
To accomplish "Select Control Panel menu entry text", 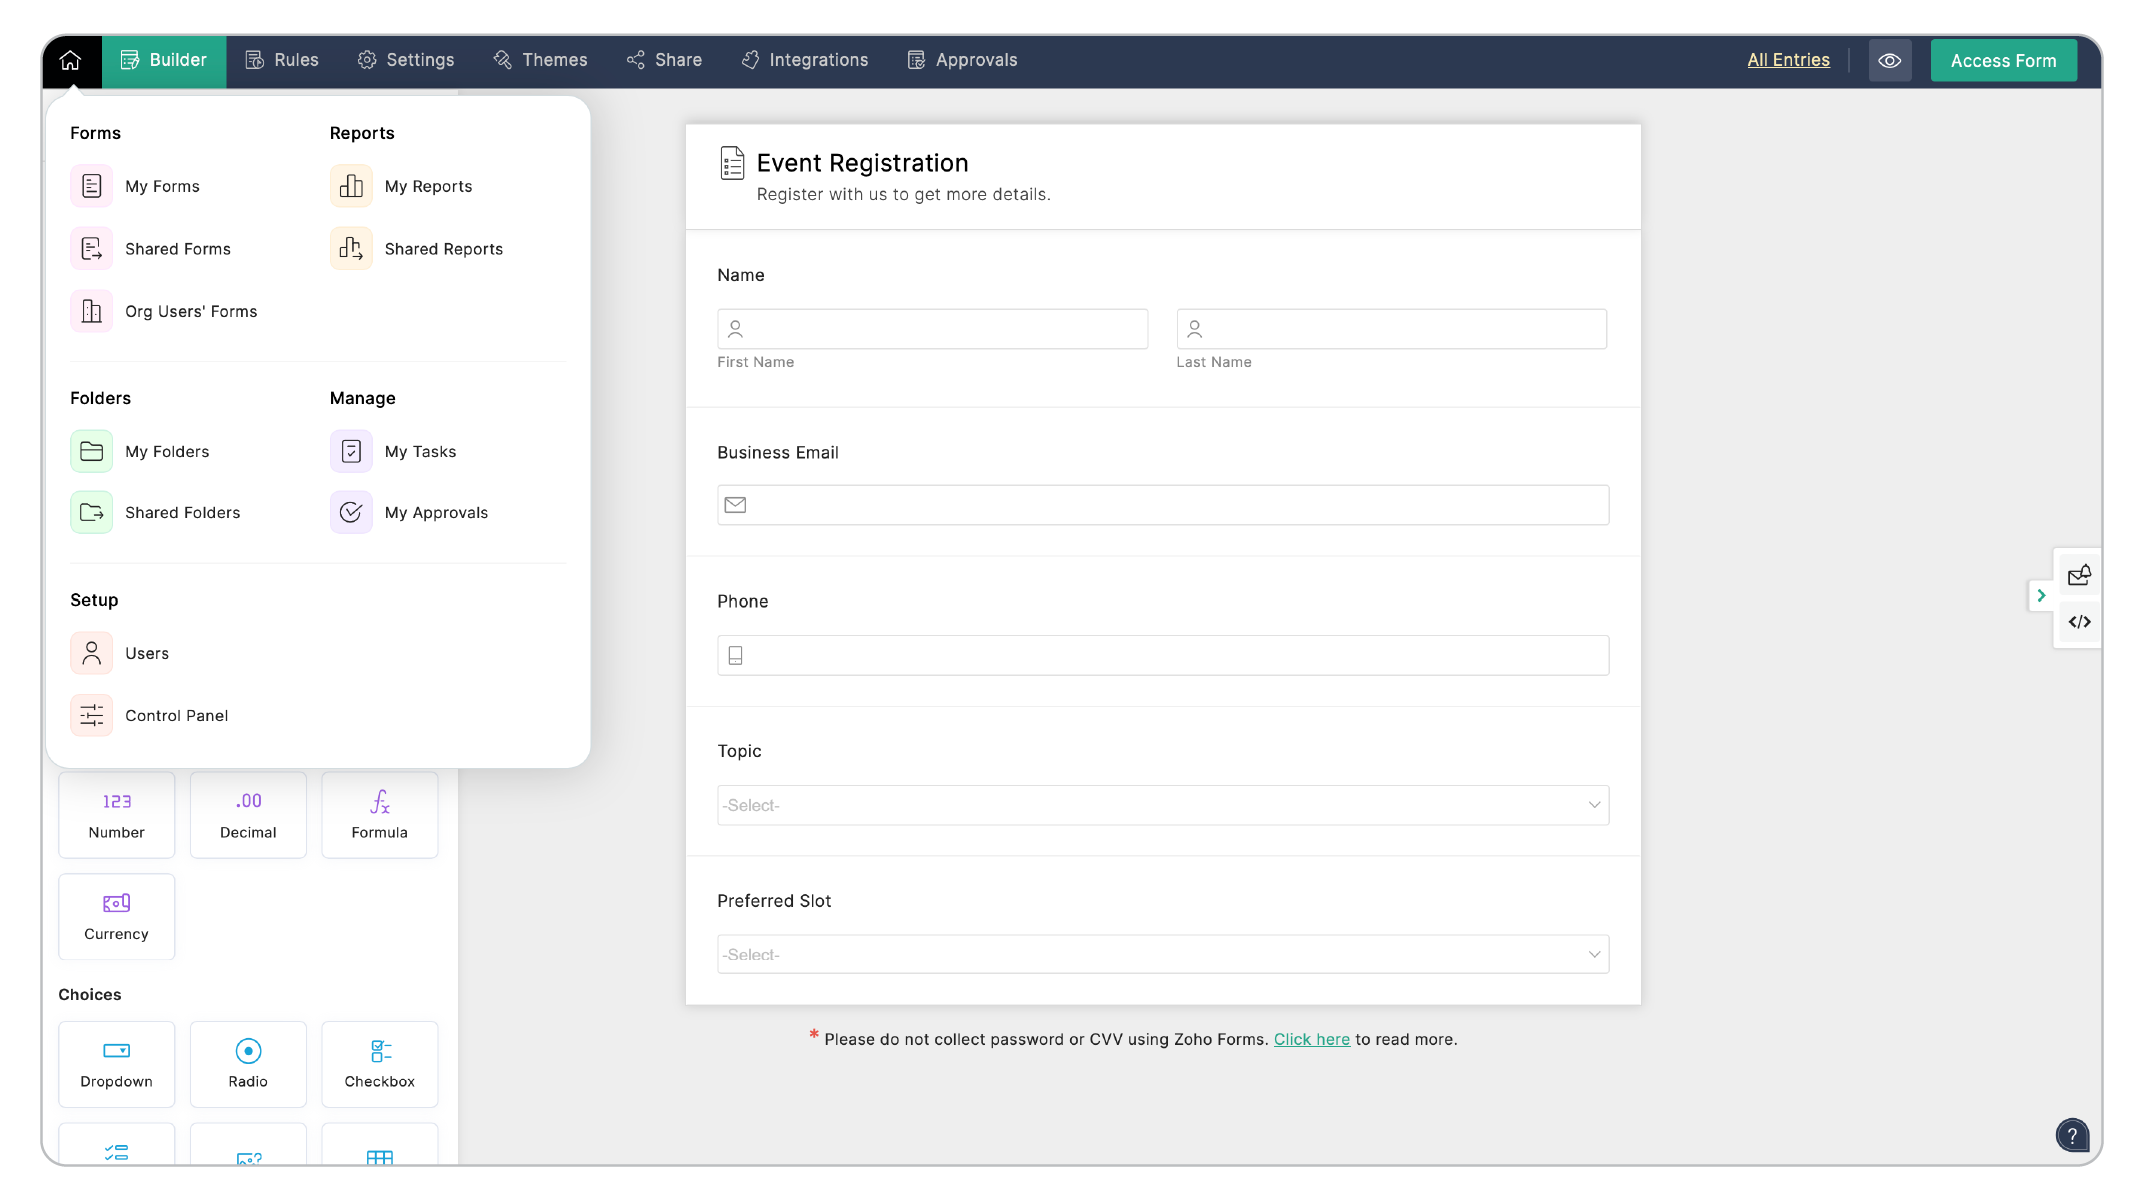I will (176, 715).
